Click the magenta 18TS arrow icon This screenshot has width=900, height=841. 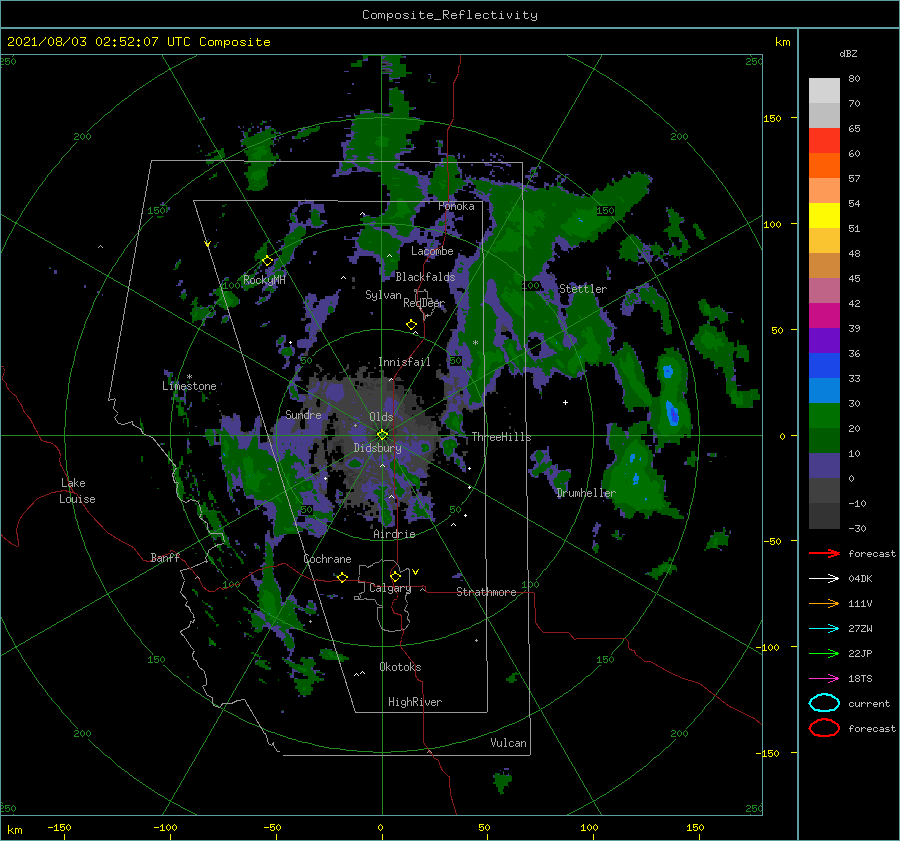(824, 679)
